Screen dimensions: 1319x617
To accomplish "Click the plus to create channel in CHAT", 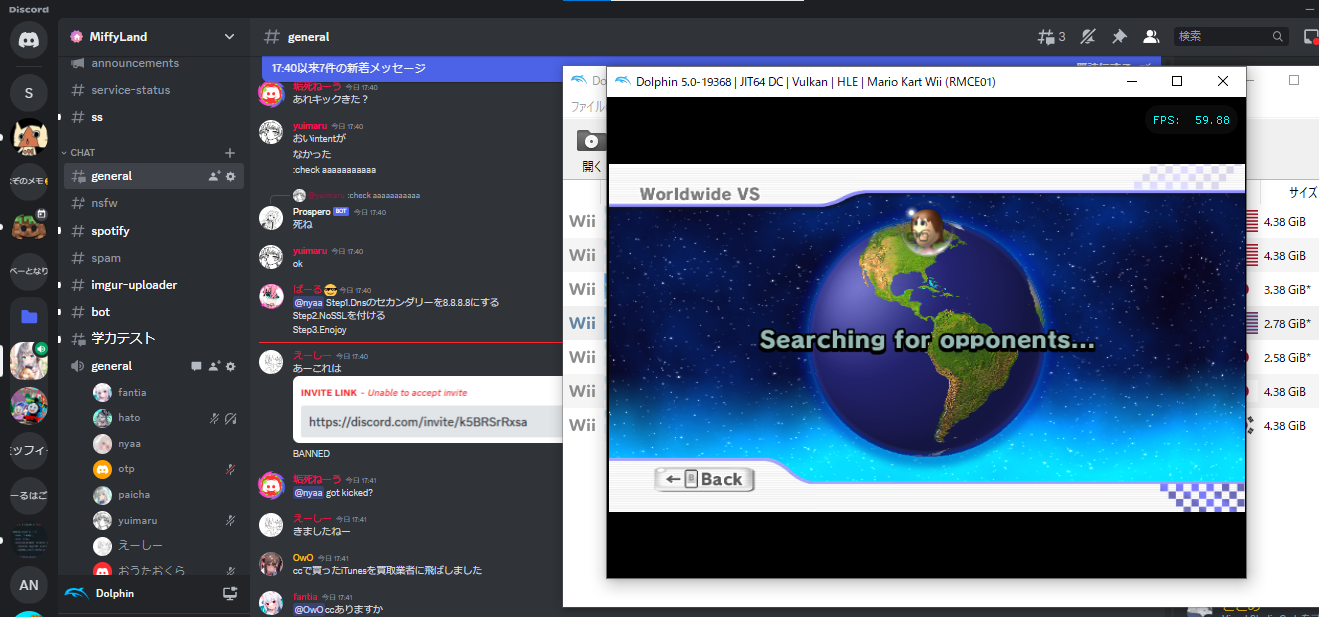I will click(x=230, y=153).
